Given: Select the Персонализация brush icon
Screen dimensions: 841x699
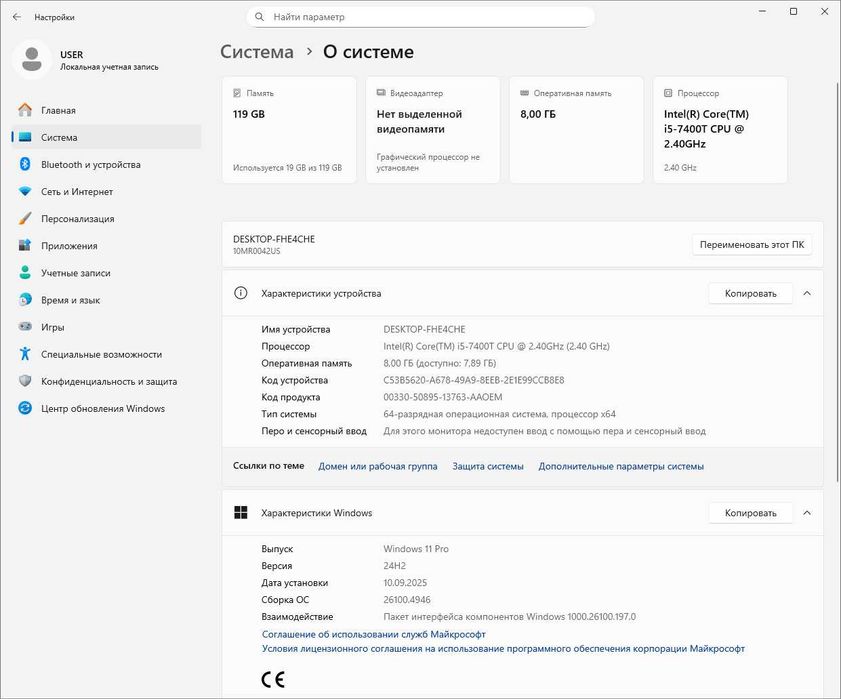Looking at the screenshot, I should (25, 219).
